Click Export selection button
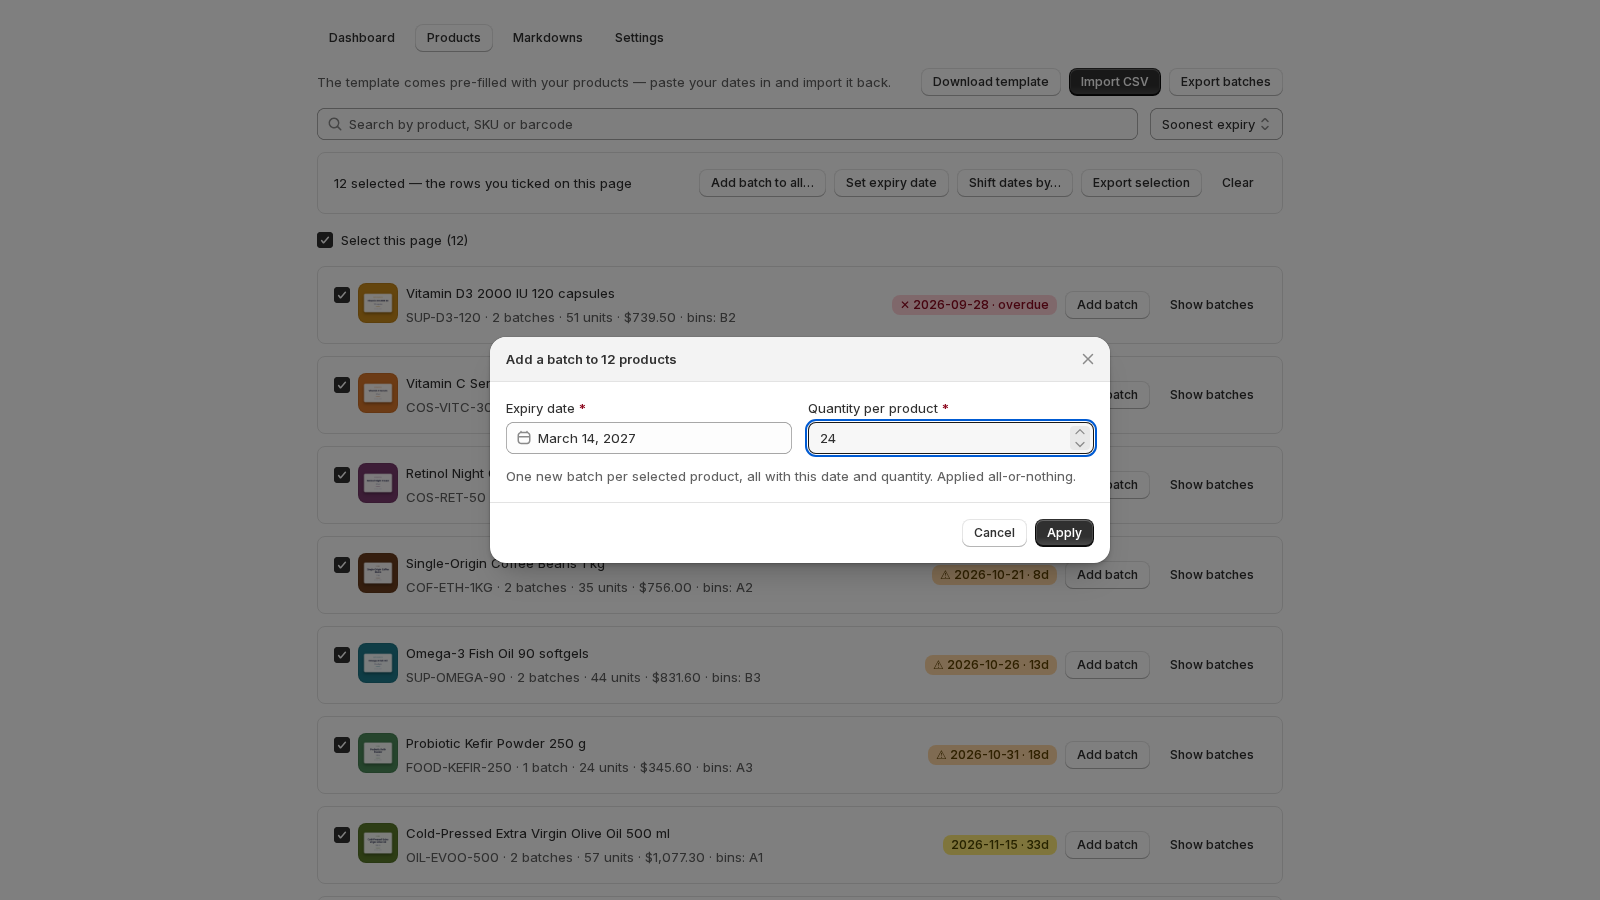 1141,183
